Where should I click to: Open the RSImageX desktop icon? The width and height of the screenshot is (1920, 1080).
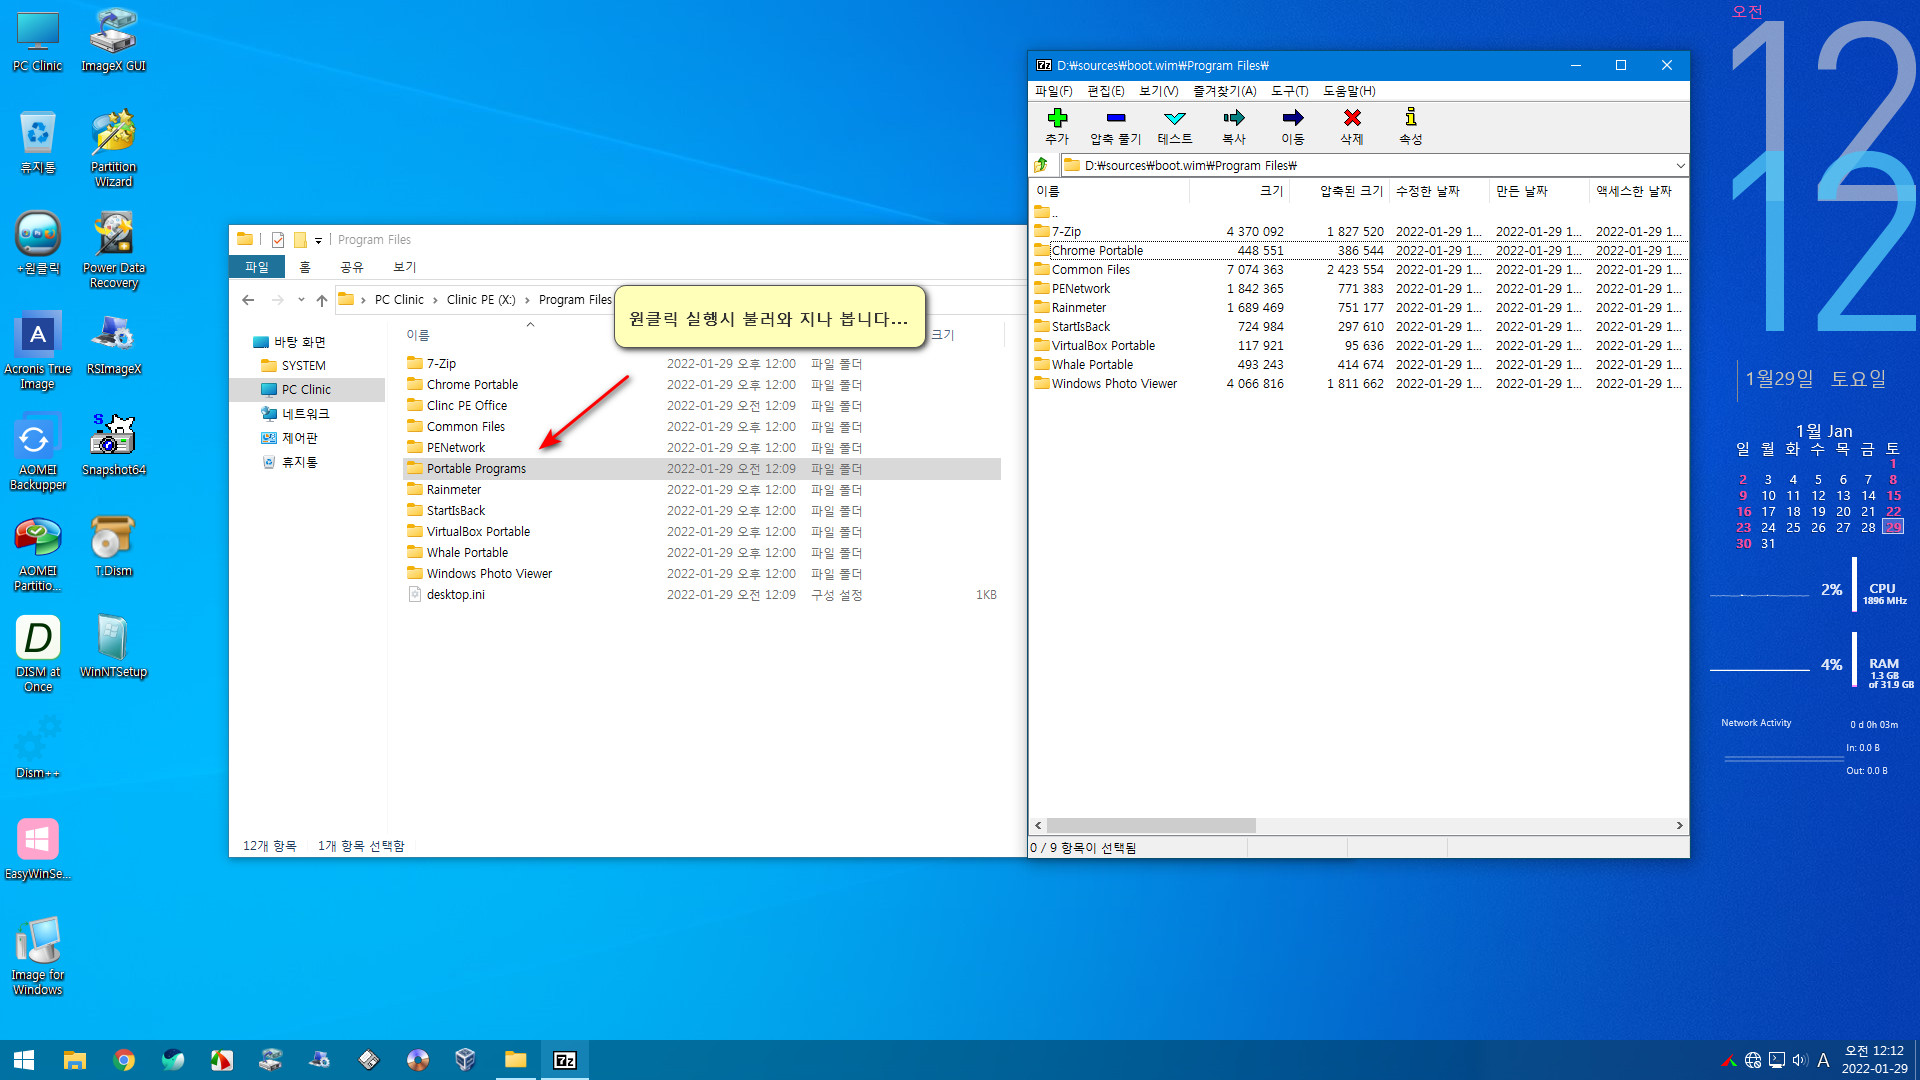[x=113, y=344]
